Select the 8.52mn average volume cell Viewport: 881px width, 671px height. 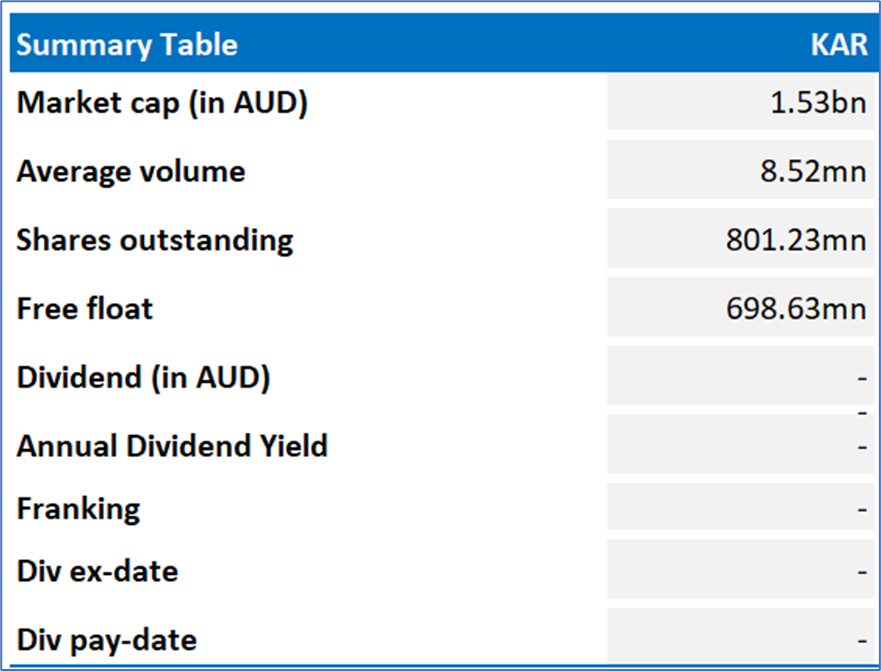(x=811, y=172)
